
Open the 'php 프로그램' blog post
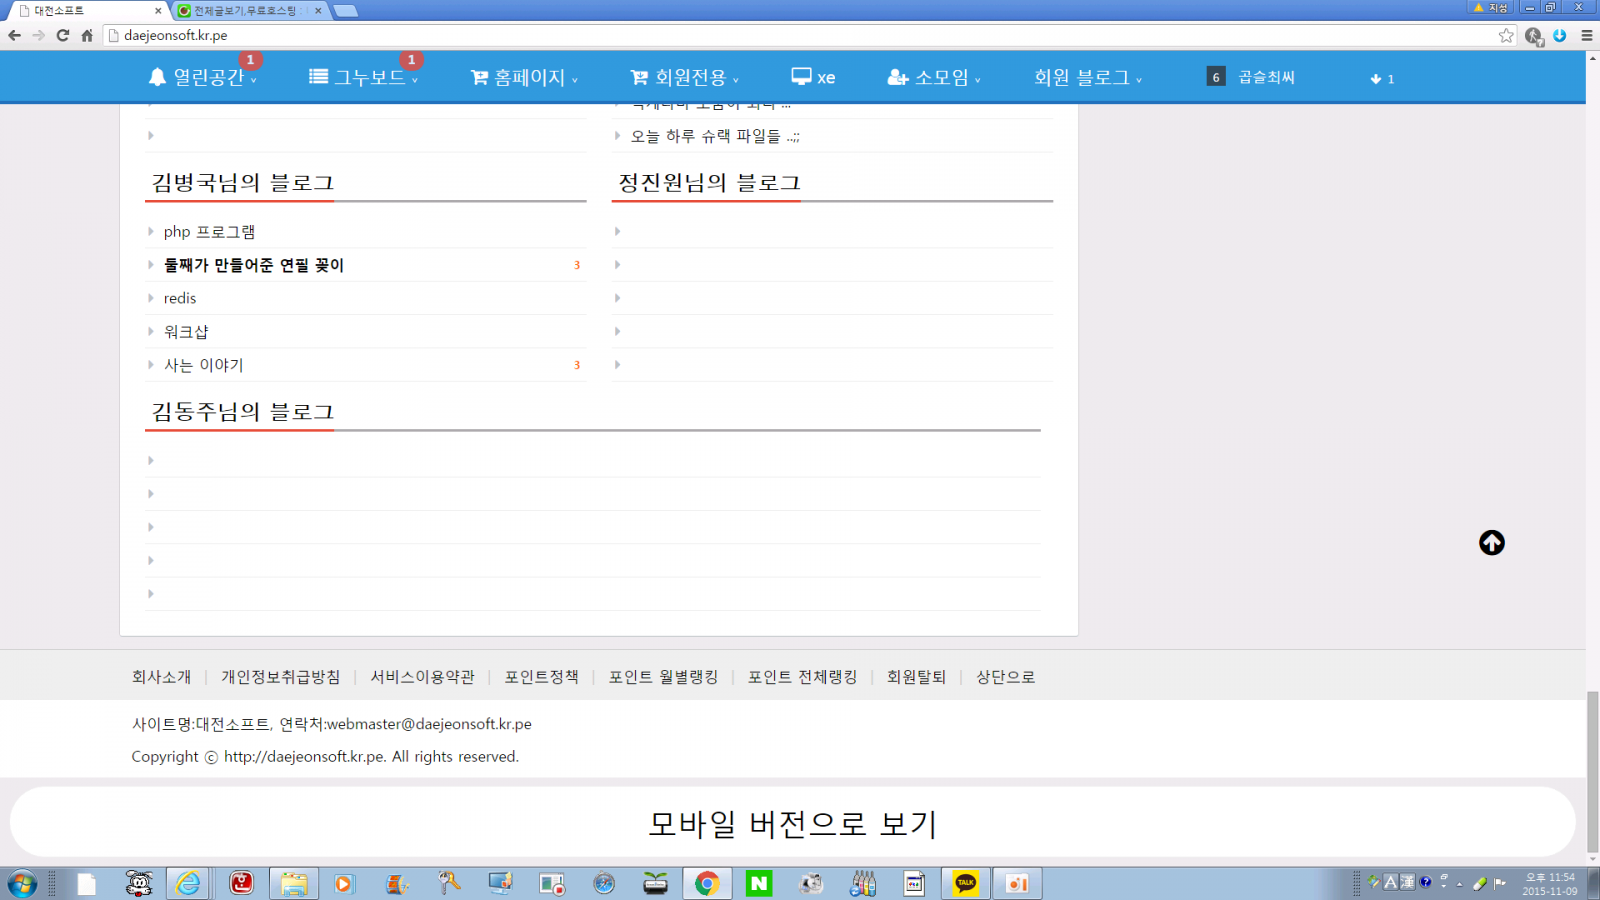pyautogui.click(x=209, y=231)
